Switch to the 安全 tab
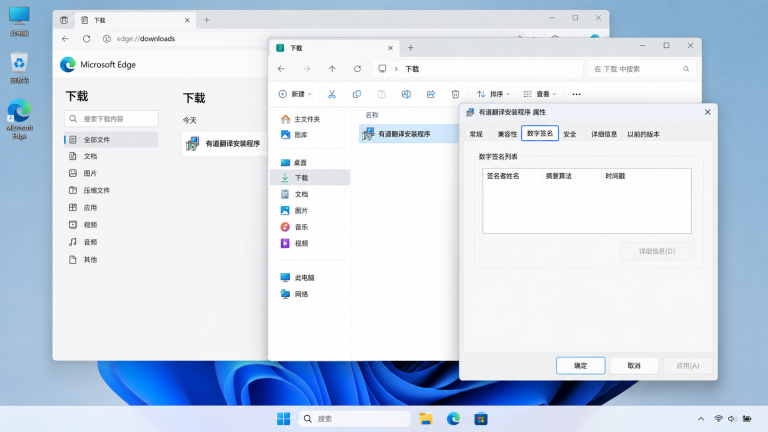 570,134
